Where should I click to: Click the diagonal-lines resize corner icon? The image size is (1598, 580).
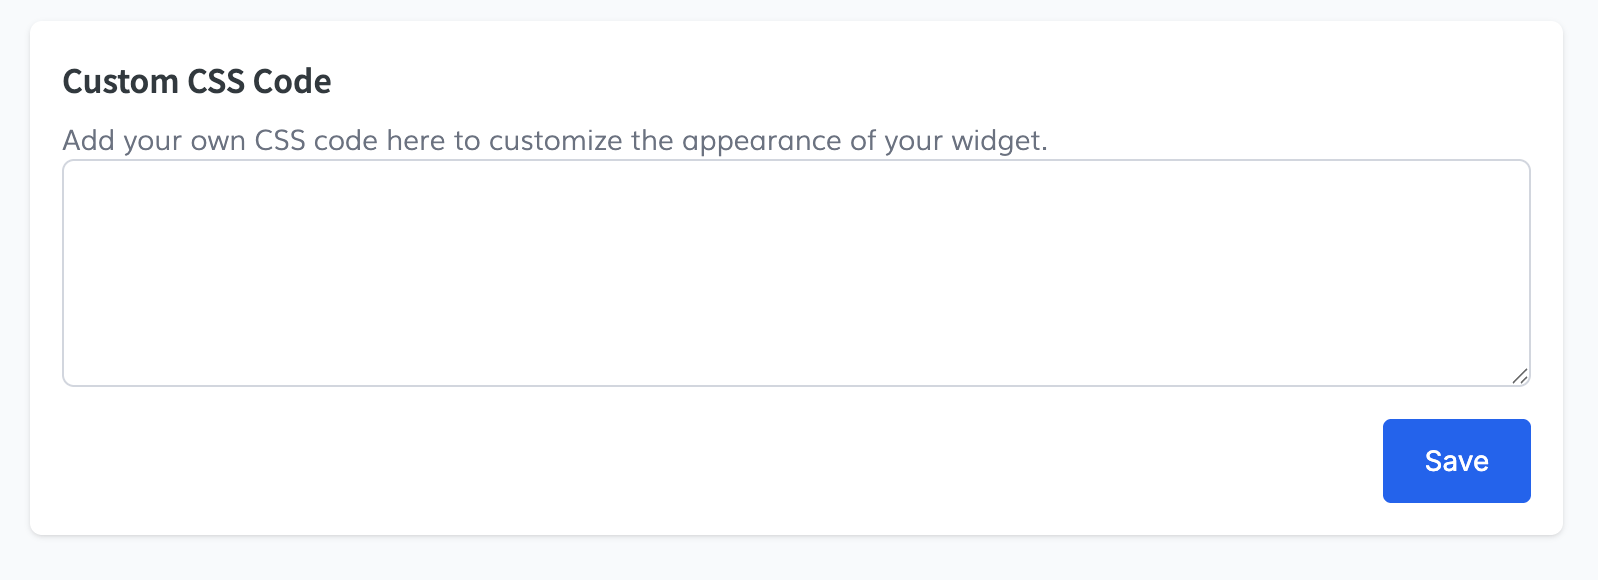[x=1519, y=376]
